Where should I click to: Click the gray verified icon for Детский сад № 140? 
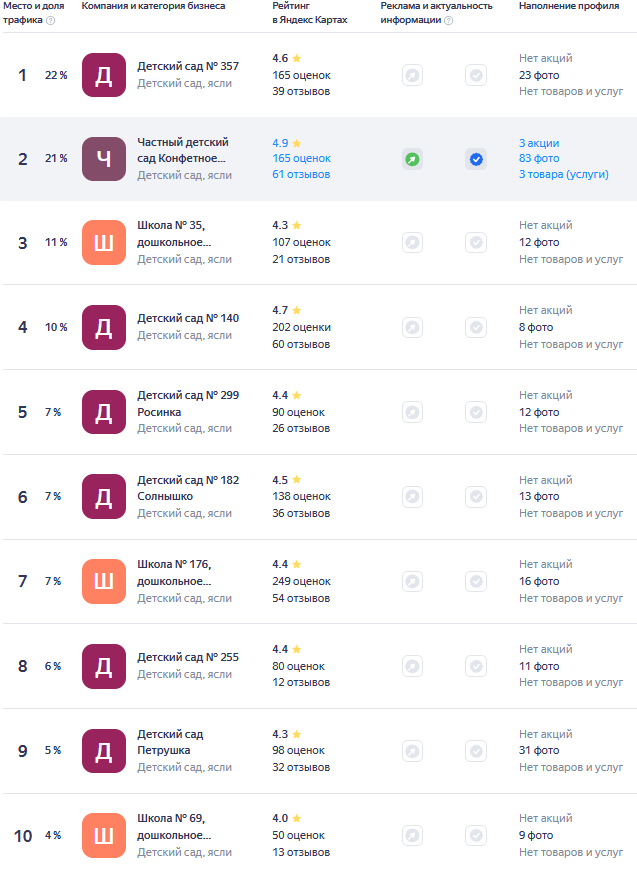(476, 328)
